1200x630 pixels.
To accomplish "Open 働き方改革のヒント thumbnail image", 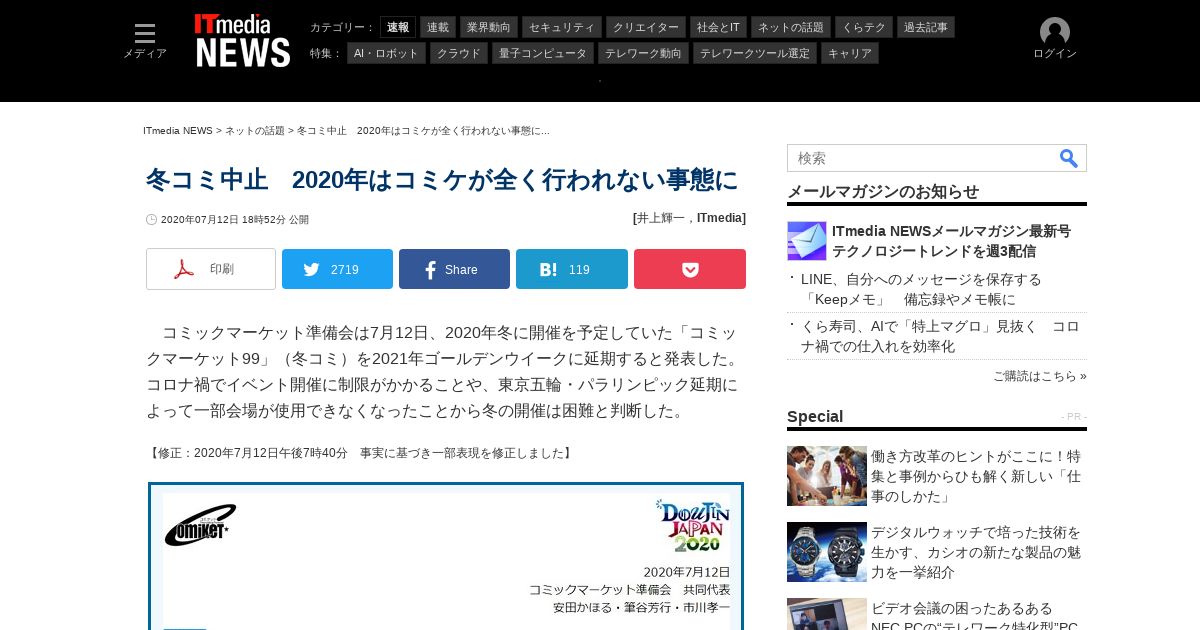I will pos(827,476).
